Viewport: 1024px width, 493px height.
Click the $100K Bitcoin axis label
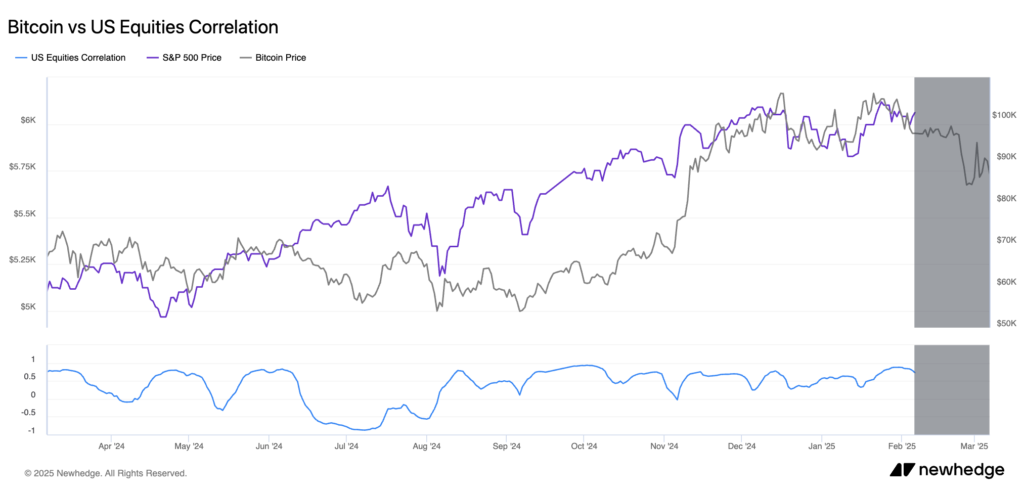(1004, 115)
